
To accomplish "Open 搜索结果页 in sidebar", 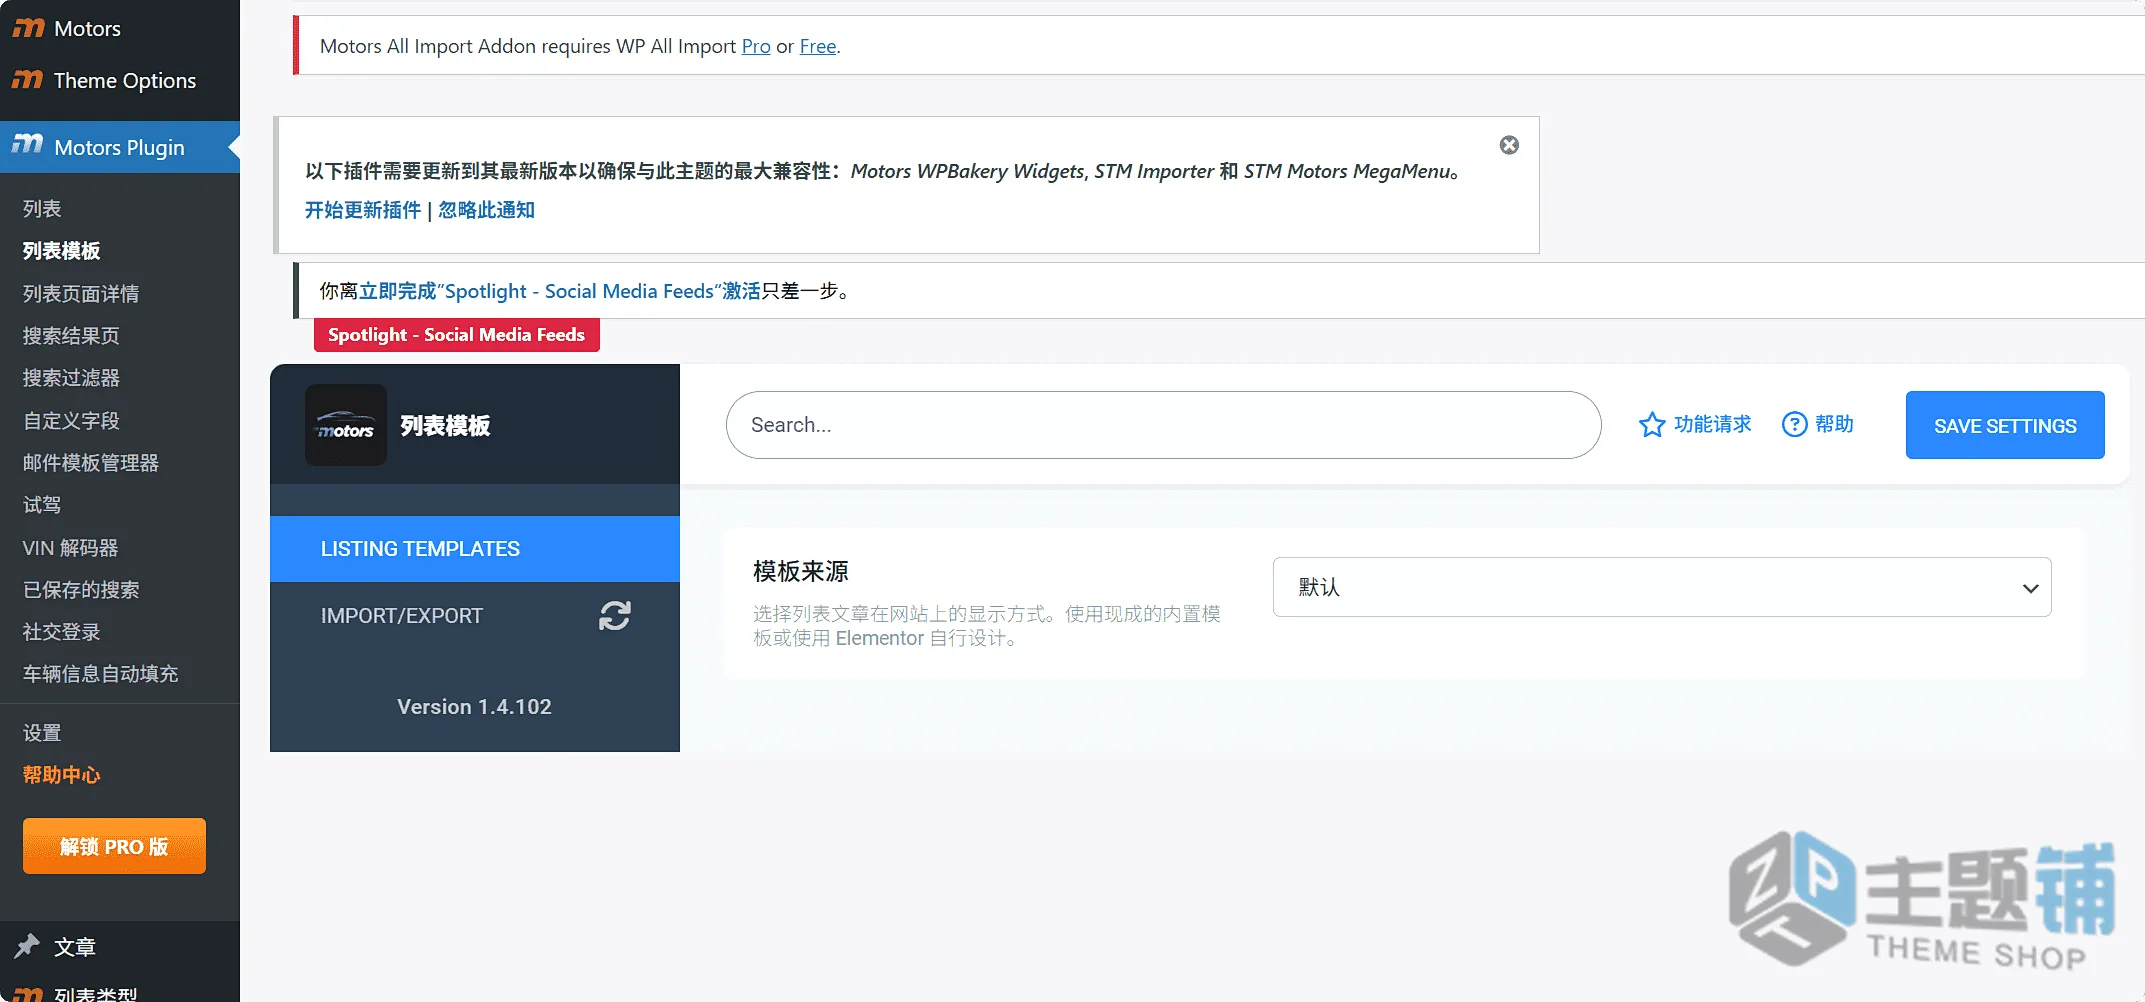I will (71, 336).
